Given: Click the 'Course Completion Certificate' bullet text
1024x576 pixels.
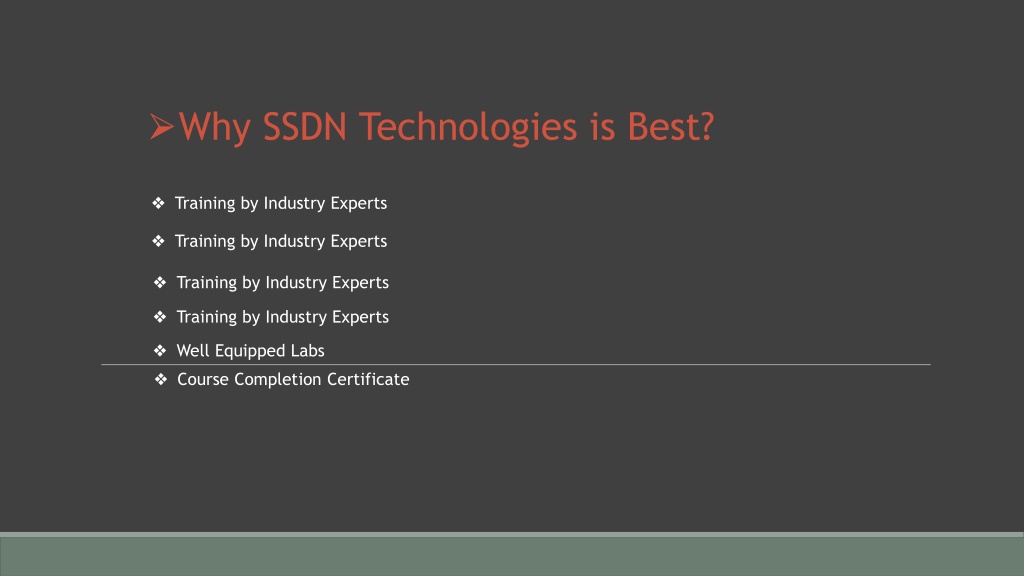Looking at the screenshot, I should (293, 379).
